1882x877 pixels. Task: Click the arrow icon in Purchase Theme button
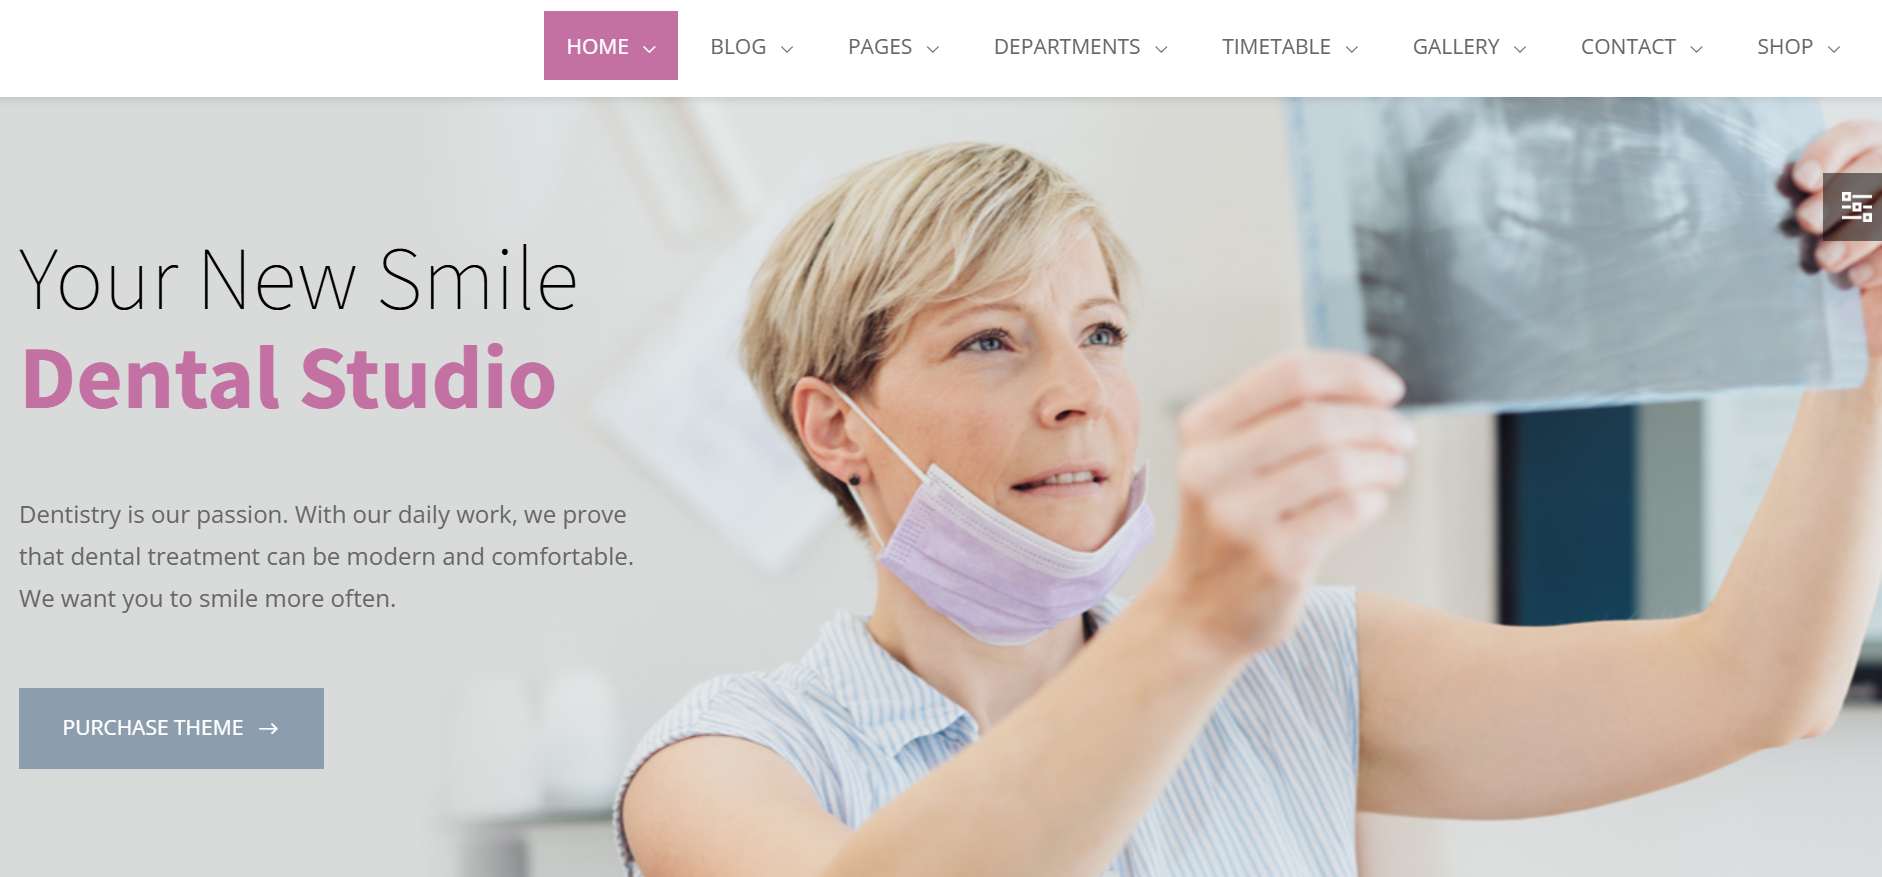point(268,729)
